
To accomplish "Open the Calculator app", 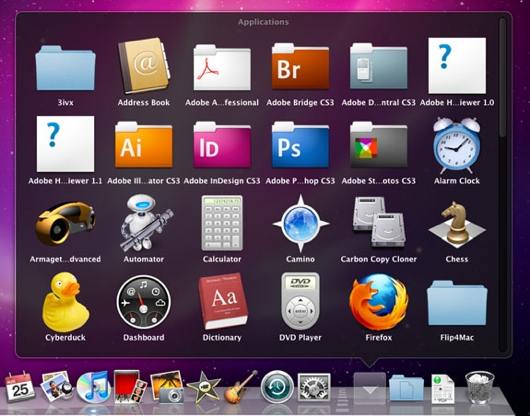I will pos(222,223).
